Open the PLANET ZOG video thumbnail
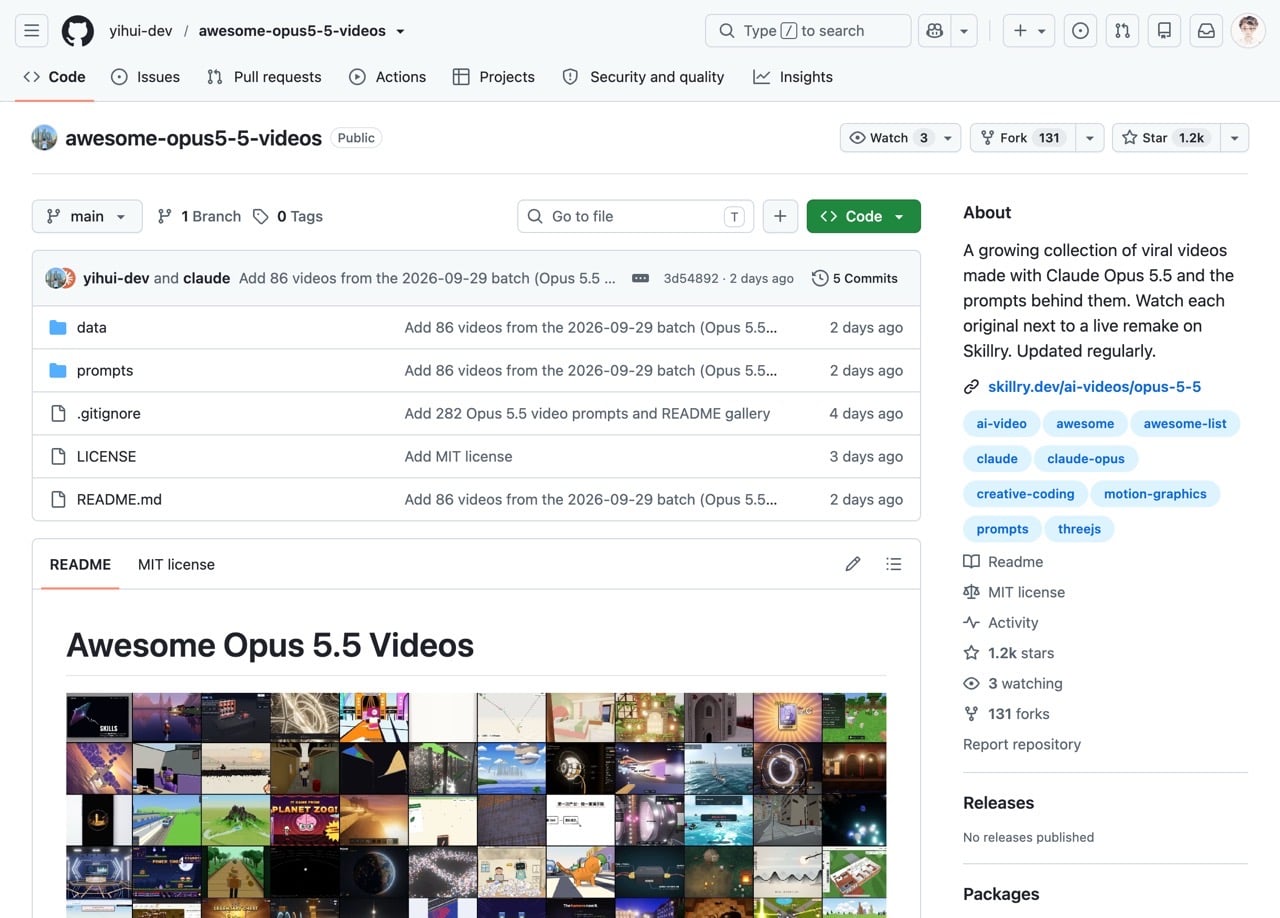The width and height of the screenshot is (1280, 918). 304,820
